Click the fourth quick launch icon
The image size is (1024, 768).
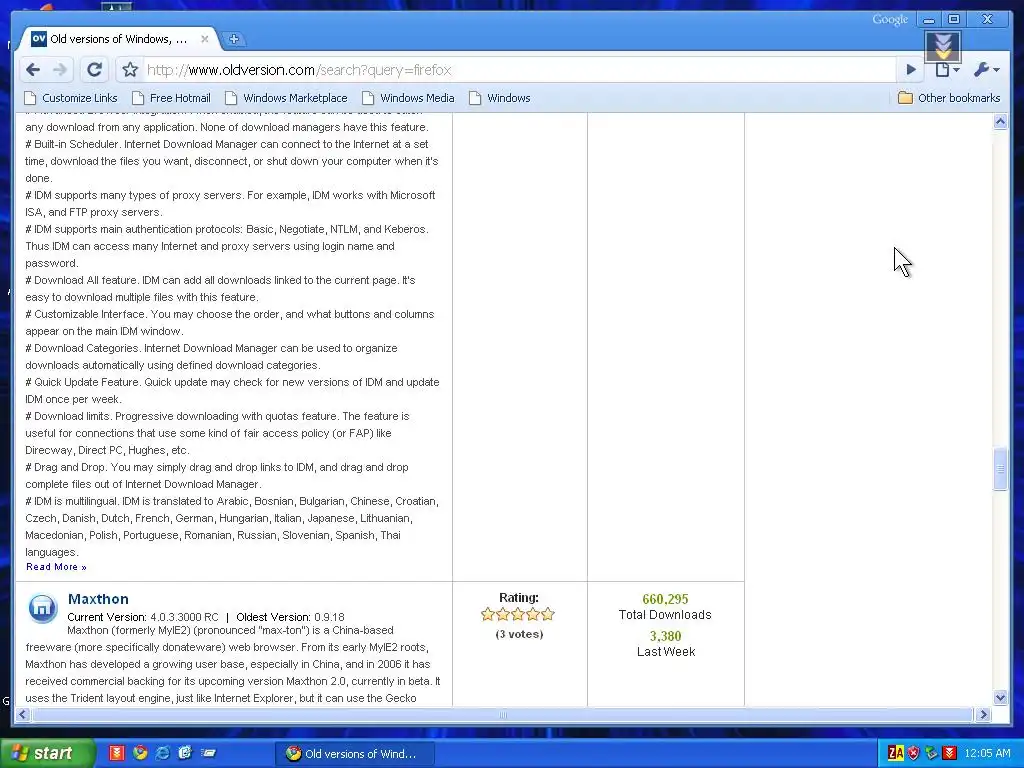[185, 753]
